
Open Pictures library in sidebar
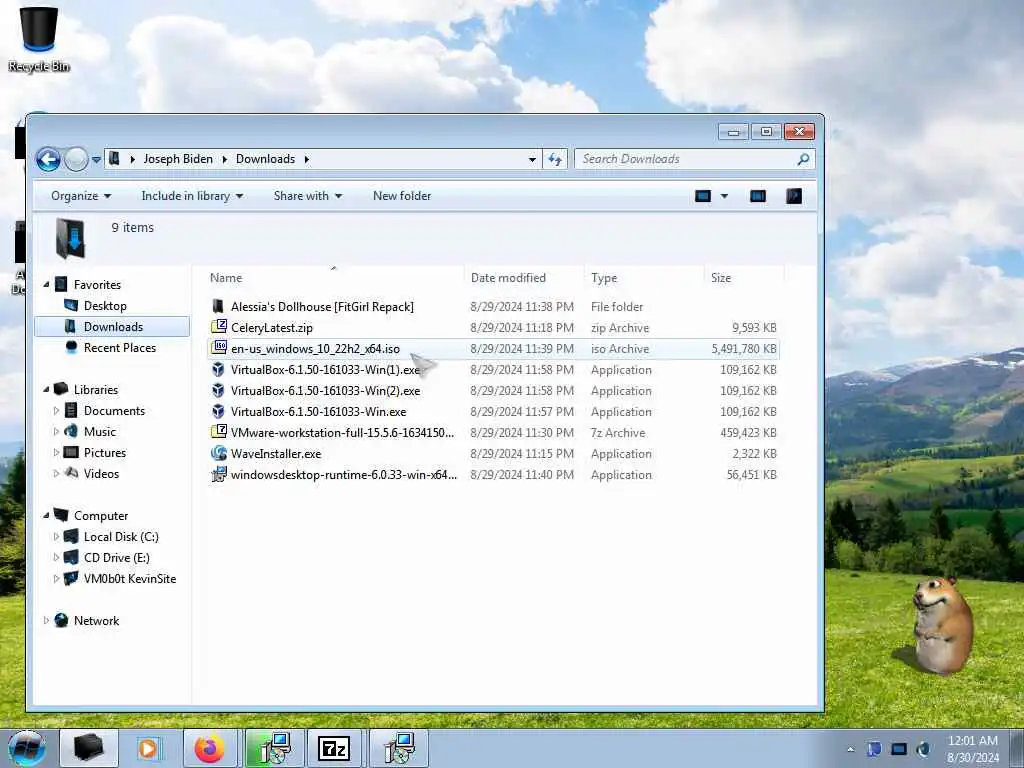click(104, 453)
